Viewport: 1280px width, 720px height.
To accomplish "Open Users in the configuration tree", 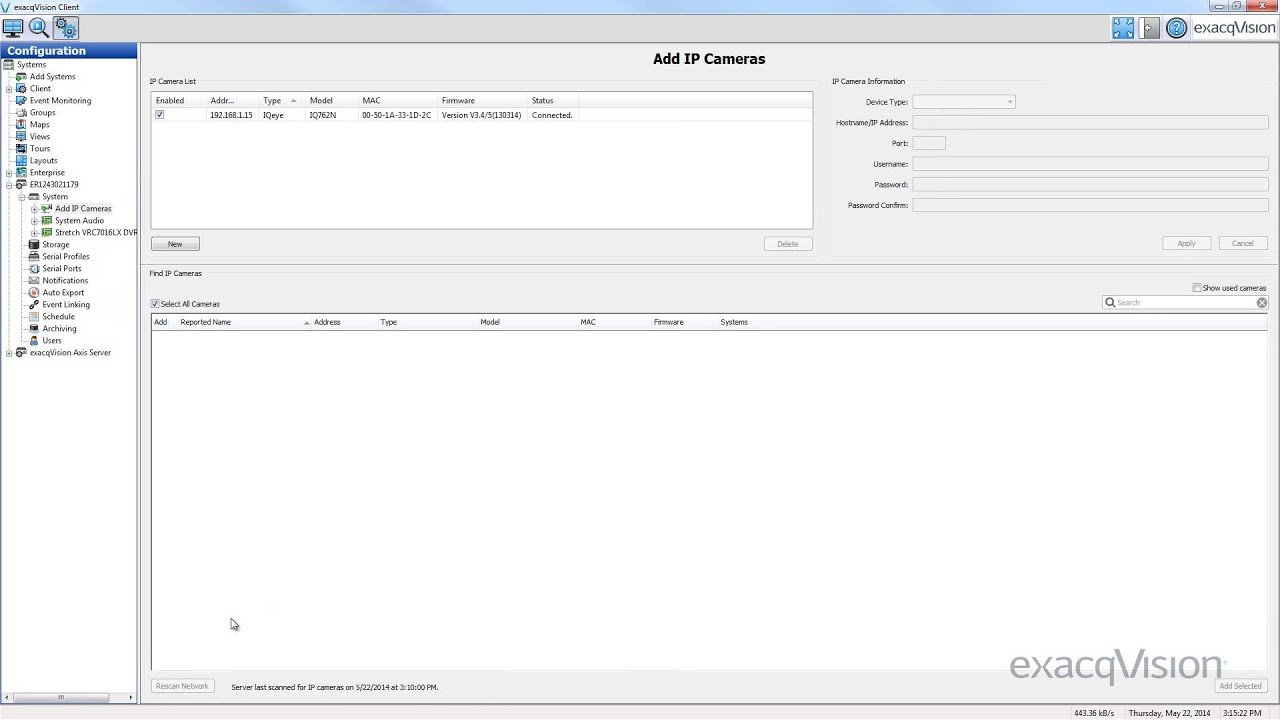I will (x=51, y=341).
